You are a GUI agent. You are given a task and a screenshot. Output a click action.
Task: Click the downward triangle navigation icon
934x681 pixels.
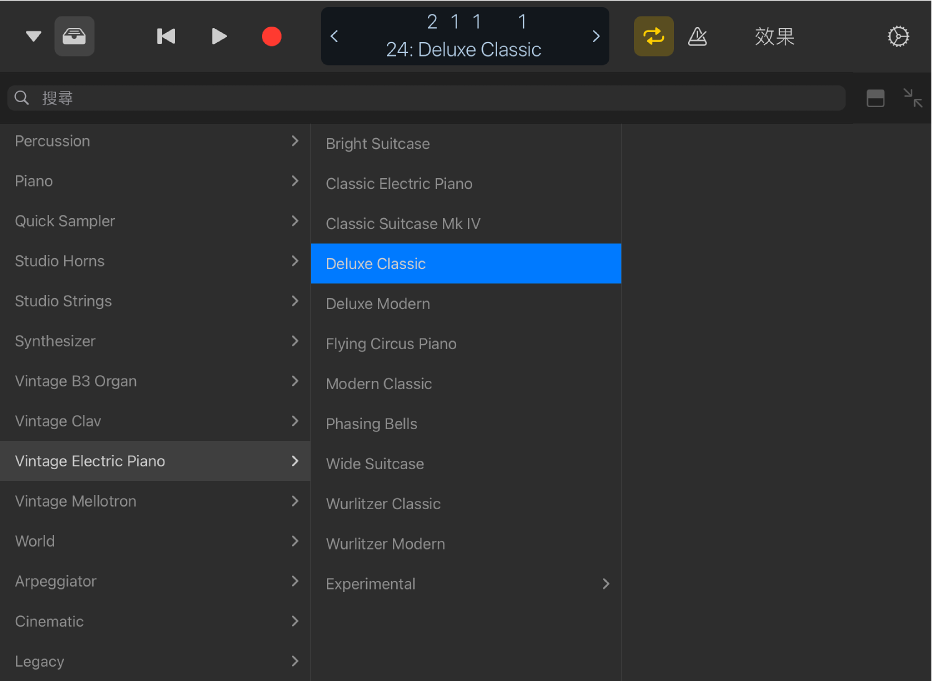(33, 37)
